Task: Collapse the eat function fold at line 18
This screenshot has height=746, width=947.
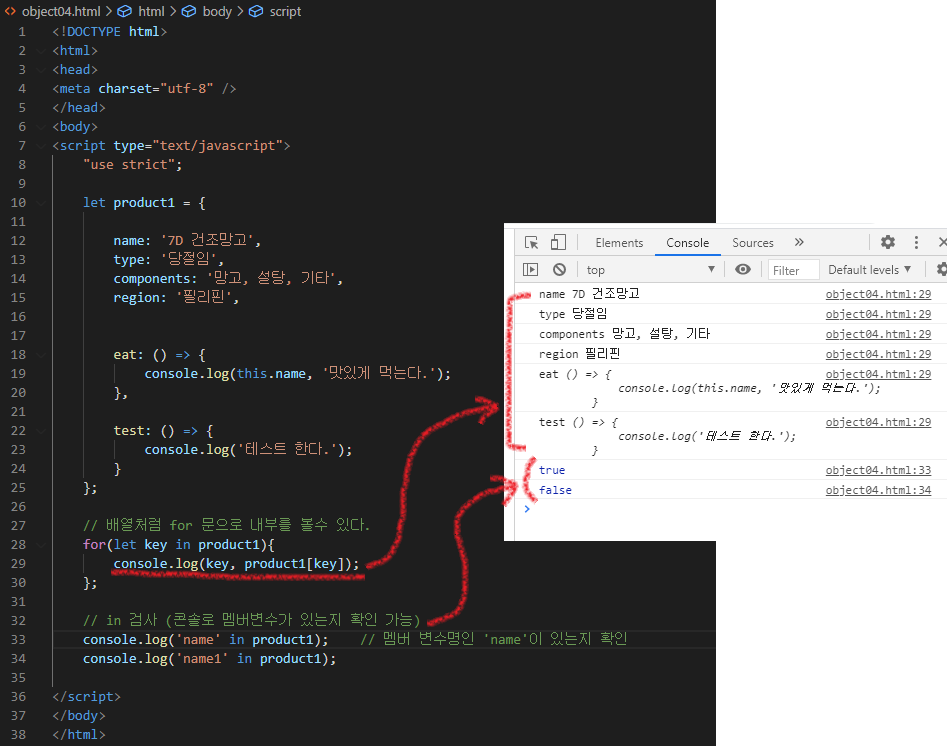Action: point(40,355)
